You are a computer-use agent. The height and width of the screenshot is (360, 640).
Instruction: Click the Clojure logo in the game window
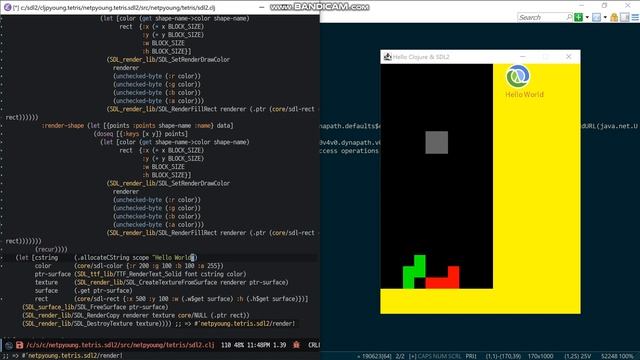pos(518,76)
